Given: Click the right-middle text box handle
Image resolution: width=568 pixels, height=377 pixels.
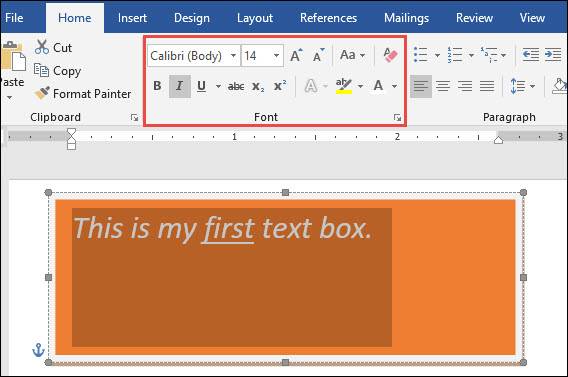Looking at the screenshot, I should [x=523, y=277].
